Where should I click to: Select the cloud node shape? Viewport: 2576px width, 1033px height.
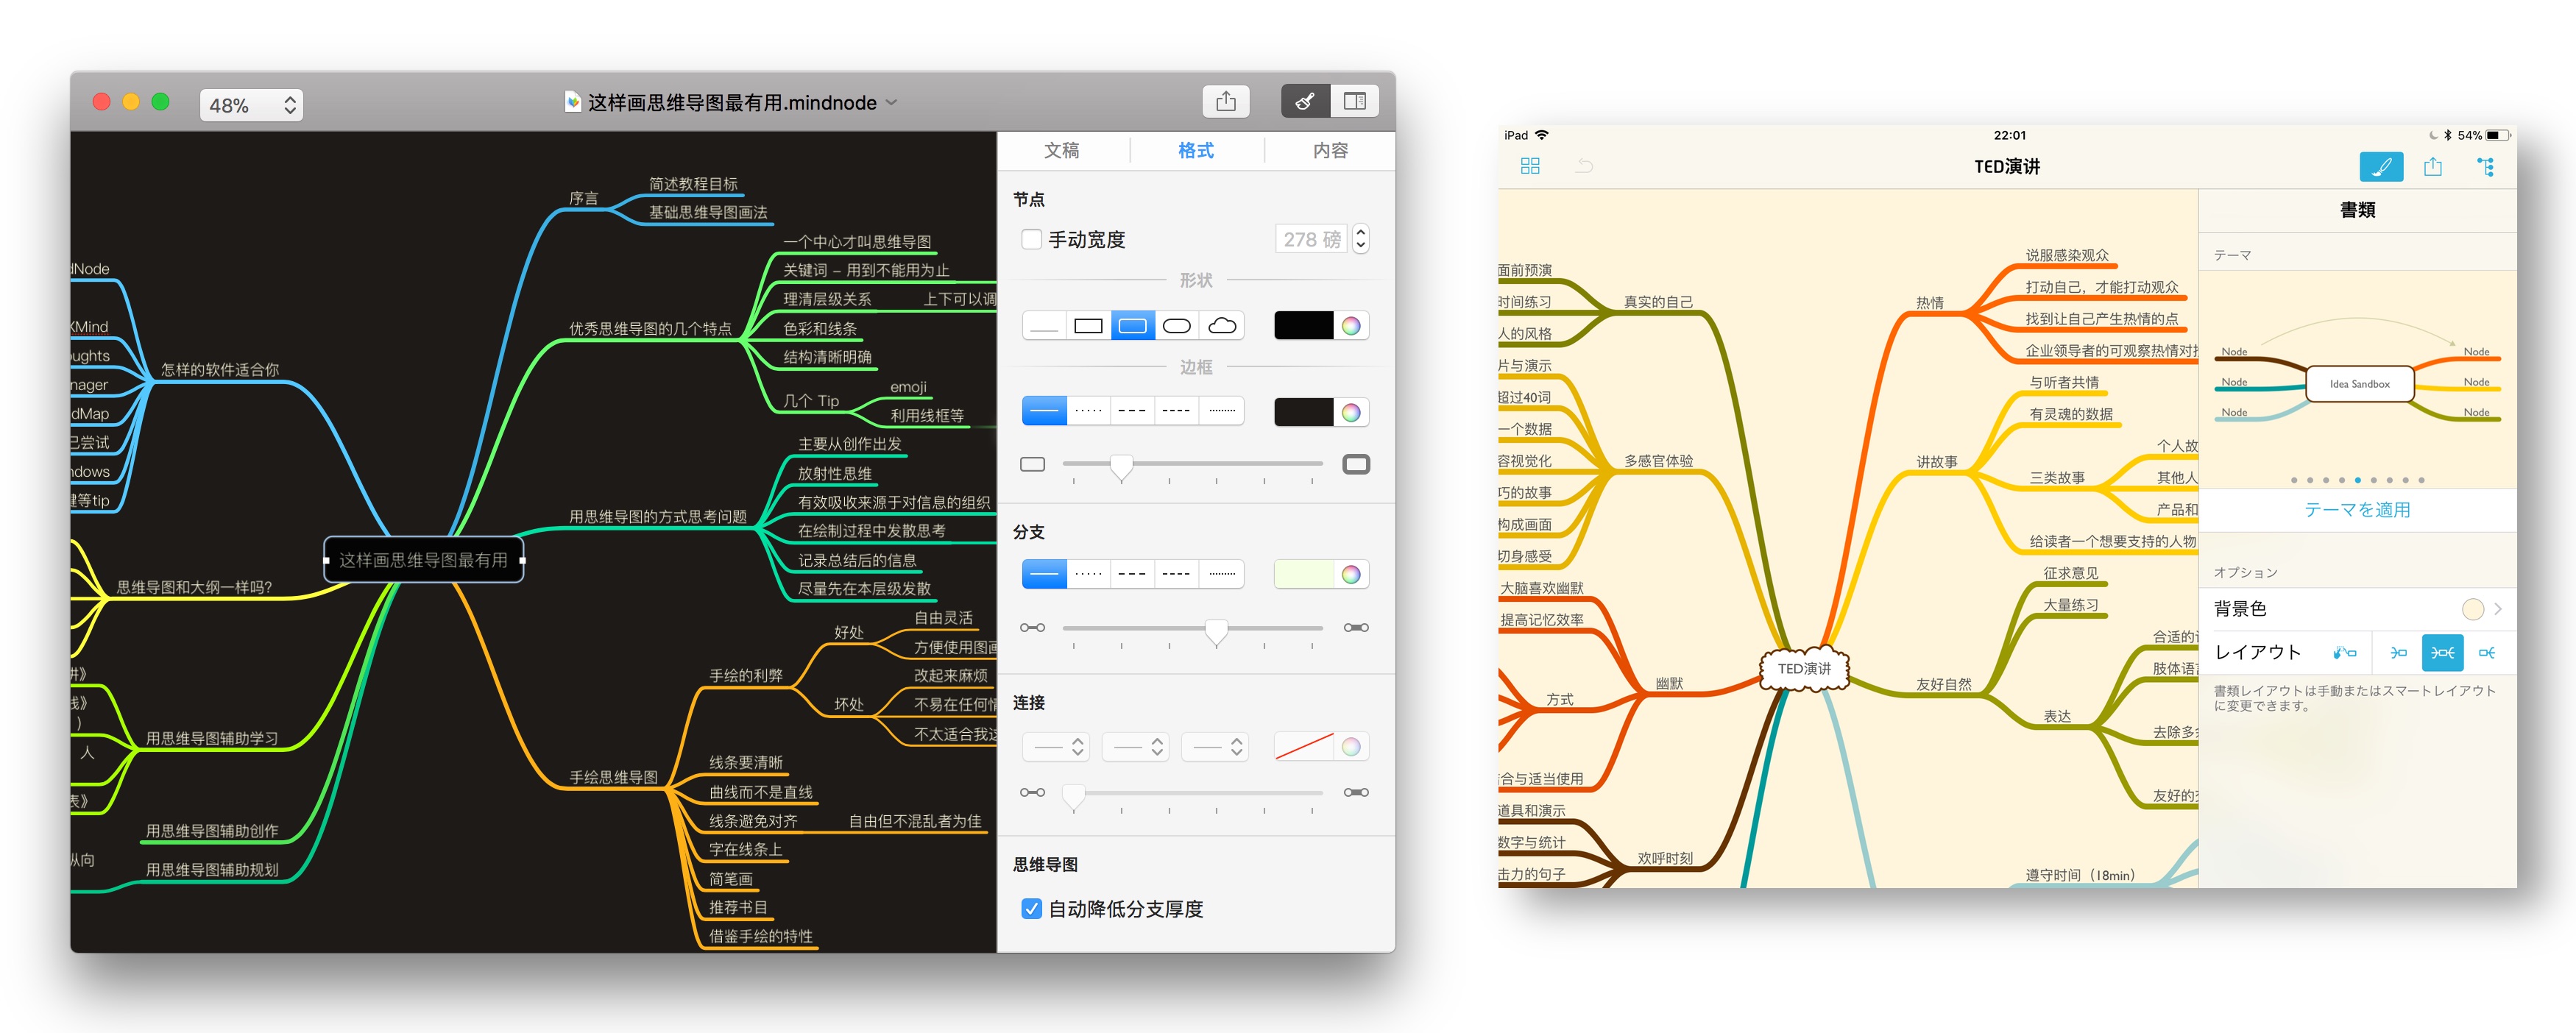pyautogui.click(x=1222, y=326)
